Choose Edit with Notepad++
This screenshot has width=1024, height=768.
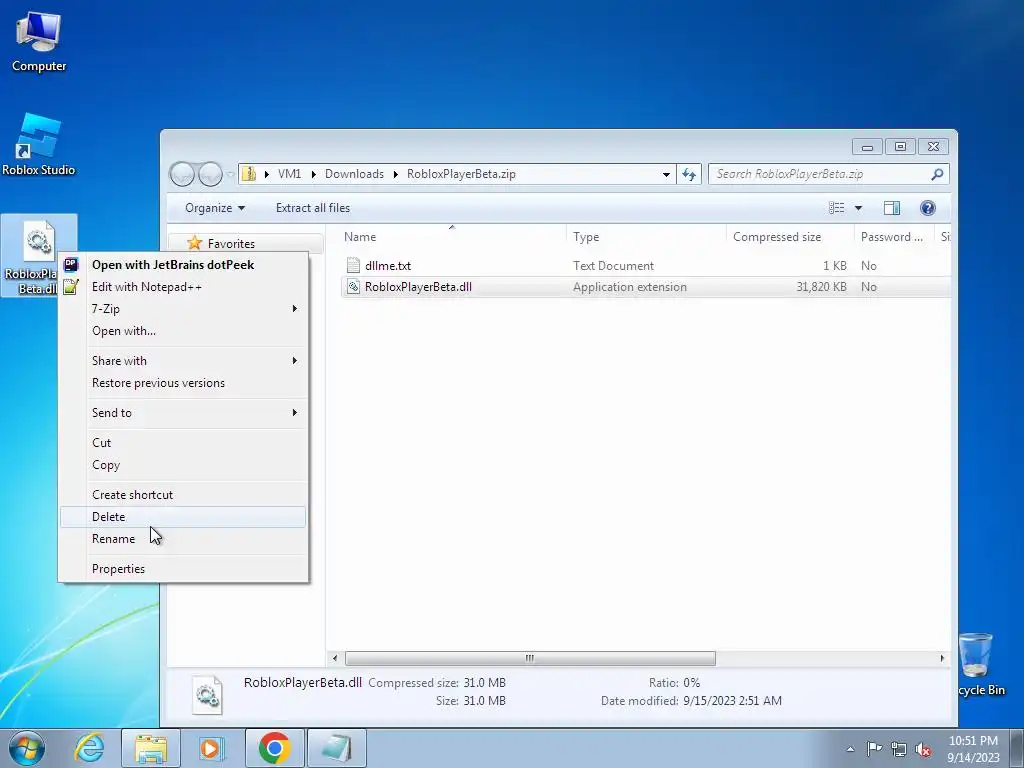tap(183, 287)
